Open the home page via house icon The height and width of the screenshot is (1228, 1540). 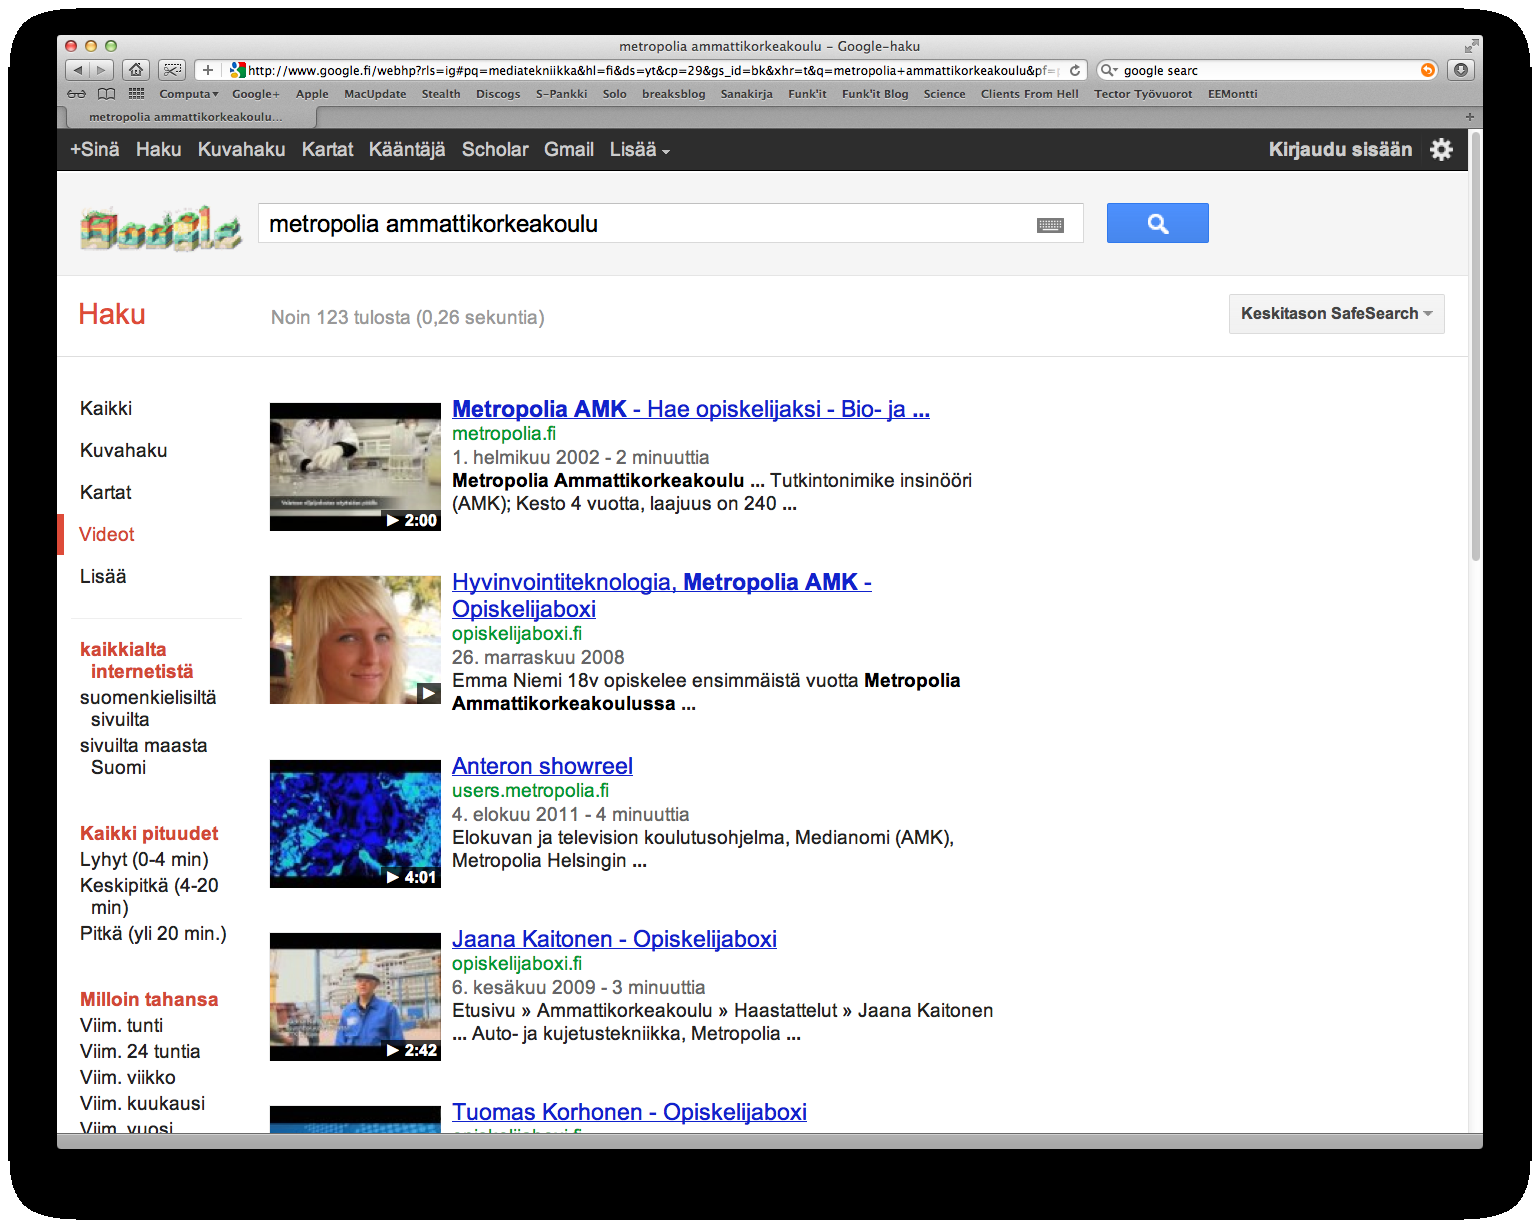[136, 70]
